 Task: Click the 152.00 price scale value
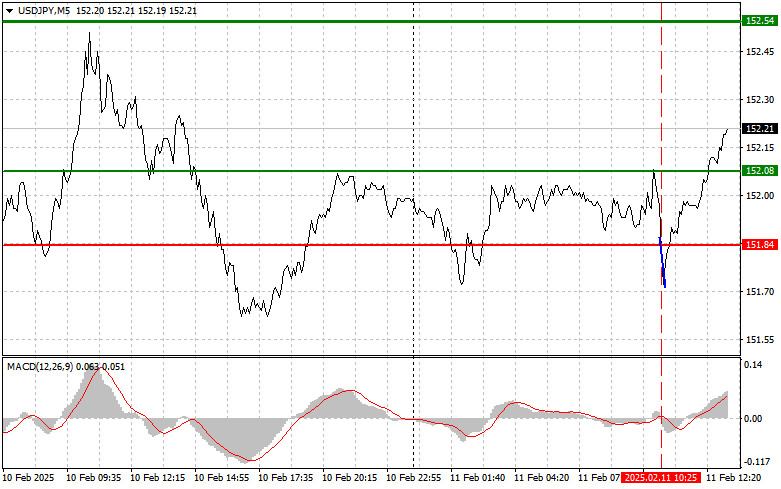pos(760,196)
